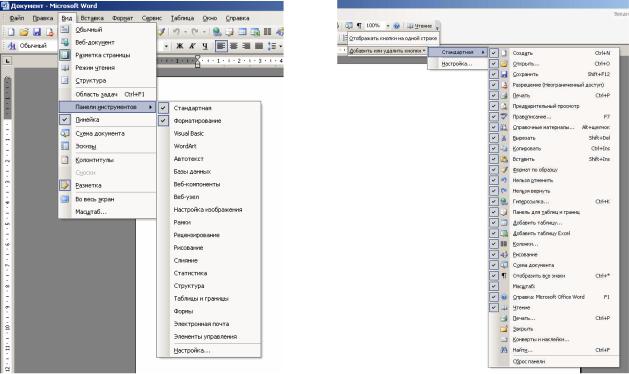Image resolution: width=629 pixels, height=374 pixels.
Task: Click the Underline (Ч) formatting icon
Action: pos(205,46)
